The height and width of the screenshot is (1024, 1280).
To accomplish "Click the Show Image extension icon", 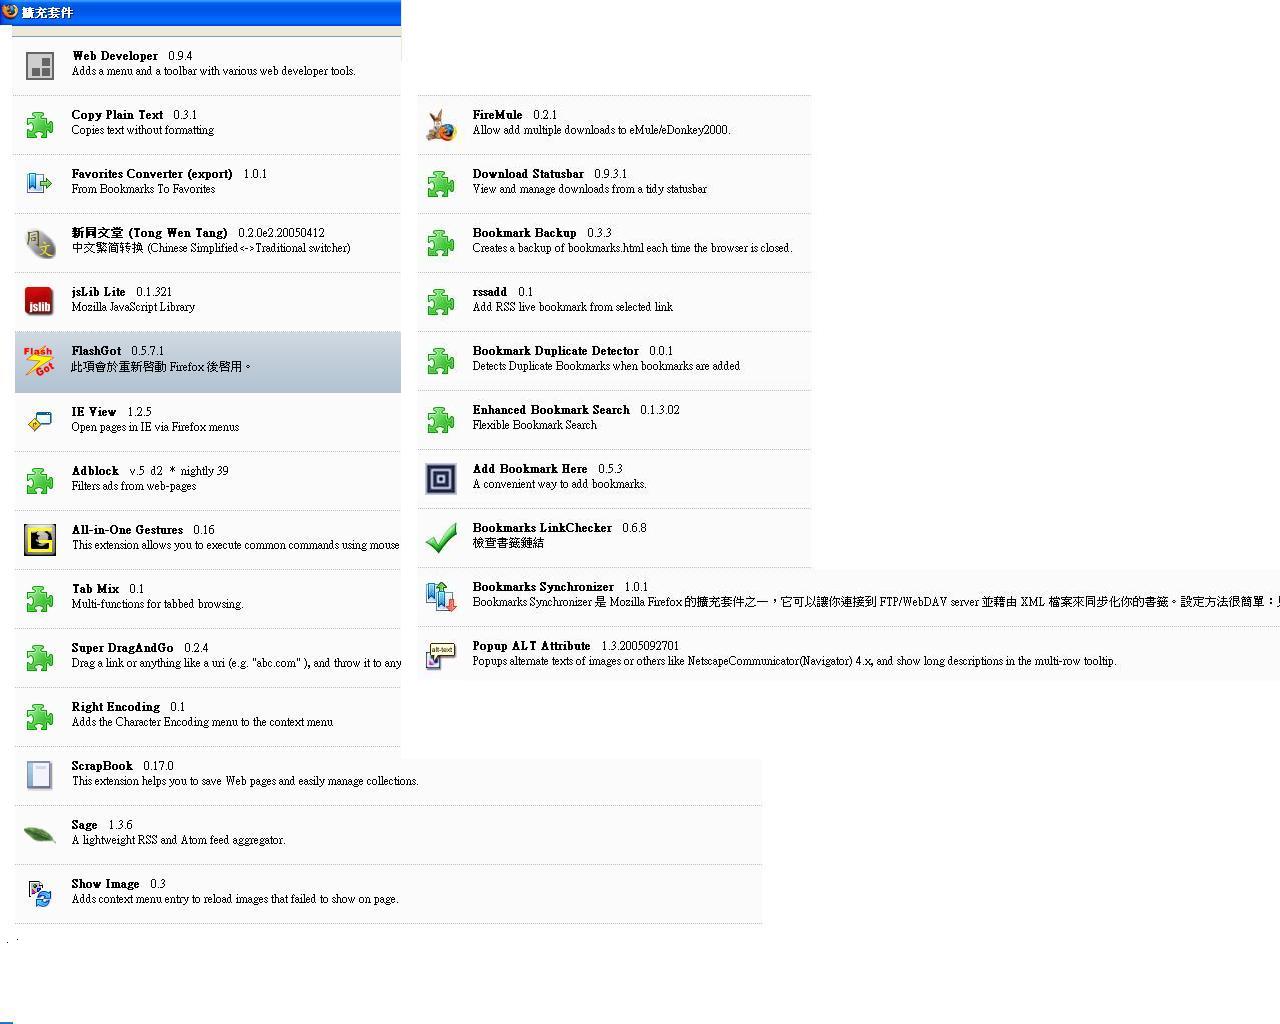I will (x=40, y=893).
